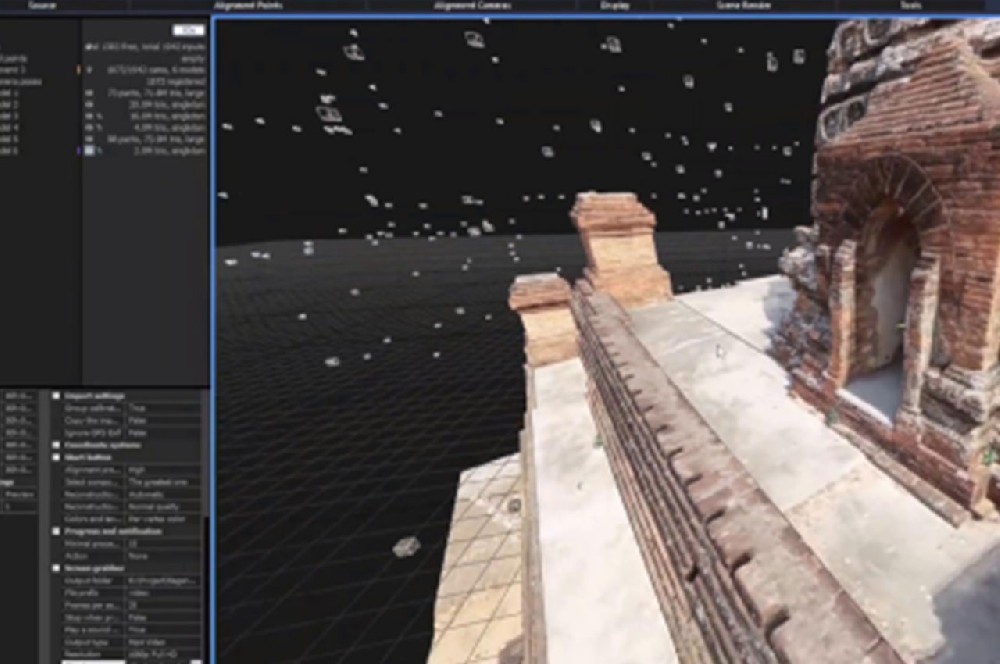Edit the Minimal processing time value field
This screenshot has height=664, width=1000.
[x=163, y=543]
